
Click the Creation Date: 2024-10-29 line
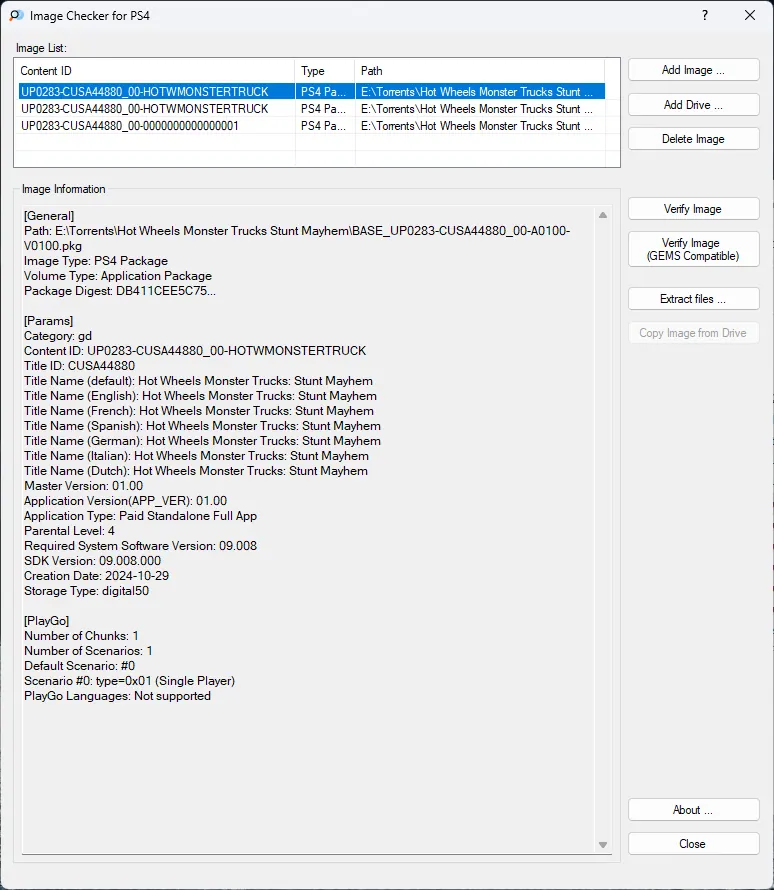[x=96, y=576]
